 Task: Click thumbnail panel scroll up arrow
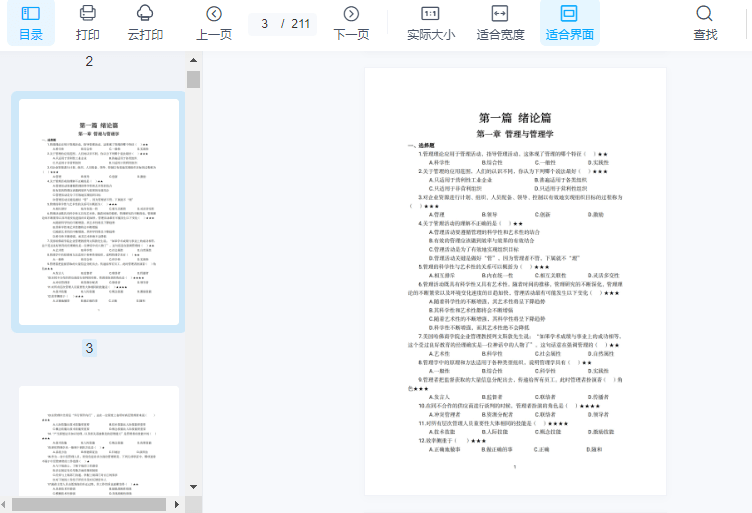click(x=193, y=60)
